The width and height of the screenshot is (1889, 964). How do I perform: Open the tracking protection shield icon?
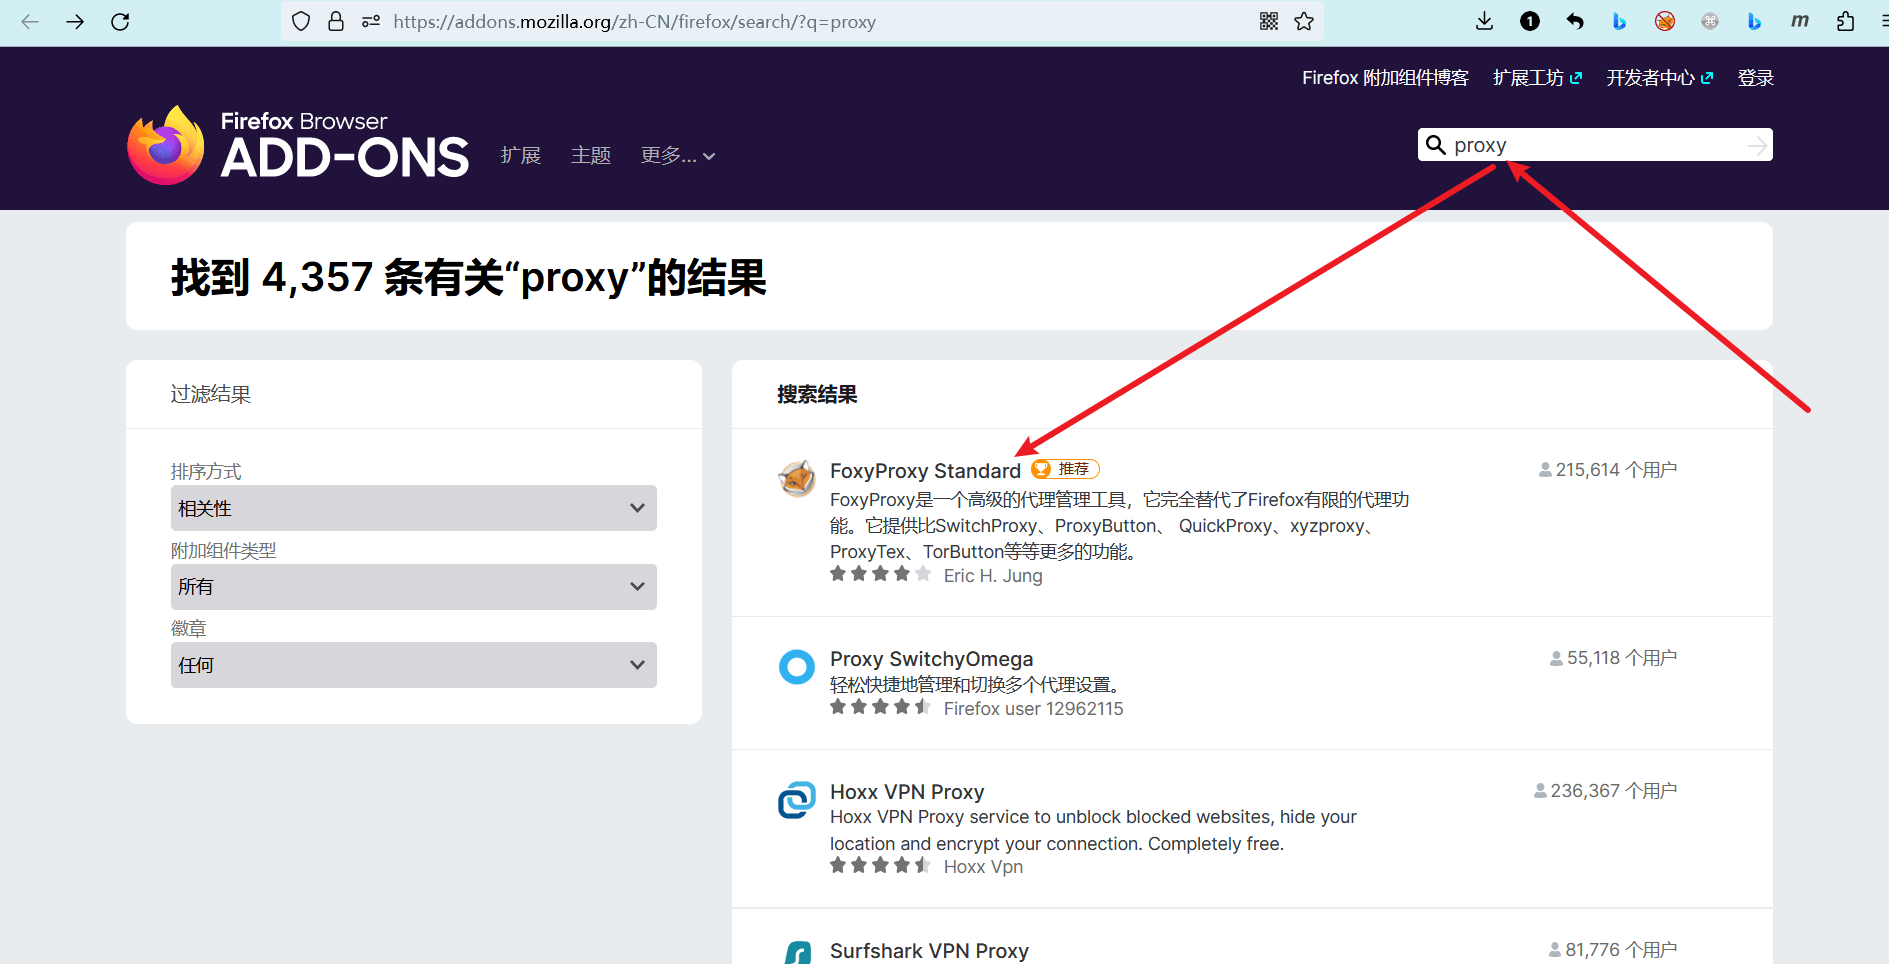301,21
